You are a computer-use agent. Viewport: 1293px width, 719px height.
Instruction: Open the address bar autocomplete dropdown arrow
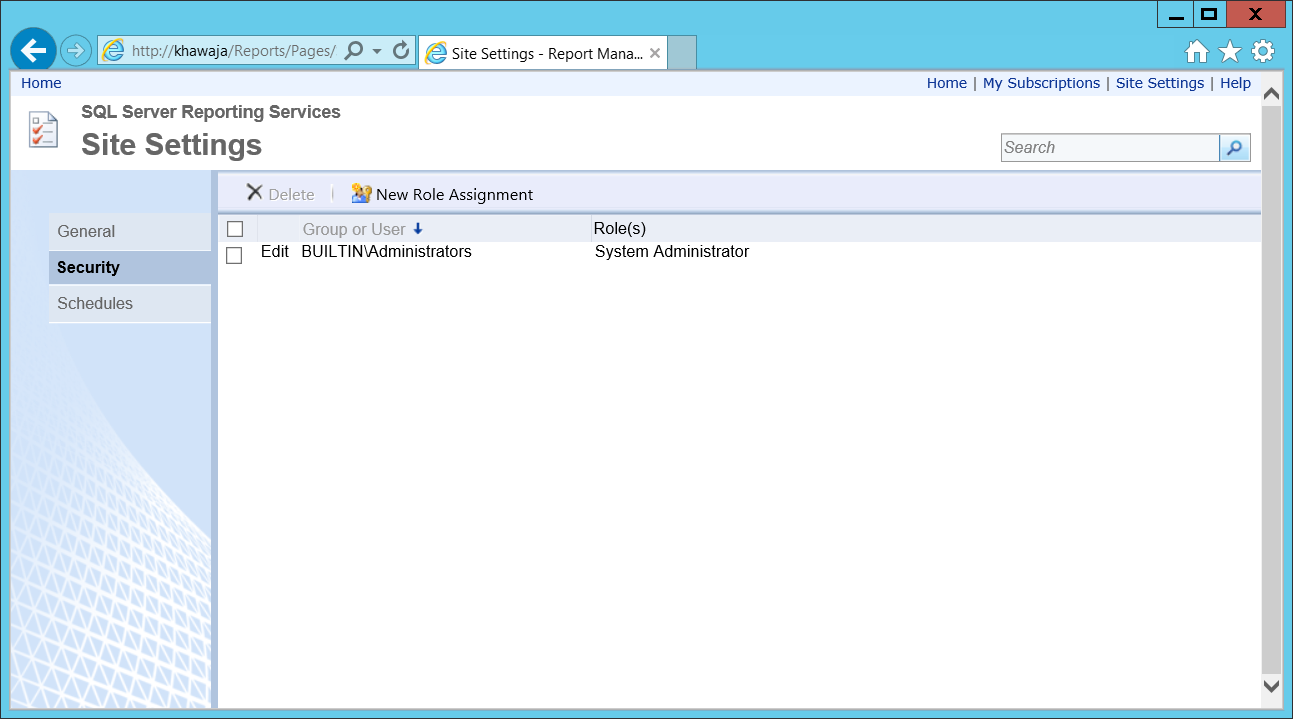[377, 50]
